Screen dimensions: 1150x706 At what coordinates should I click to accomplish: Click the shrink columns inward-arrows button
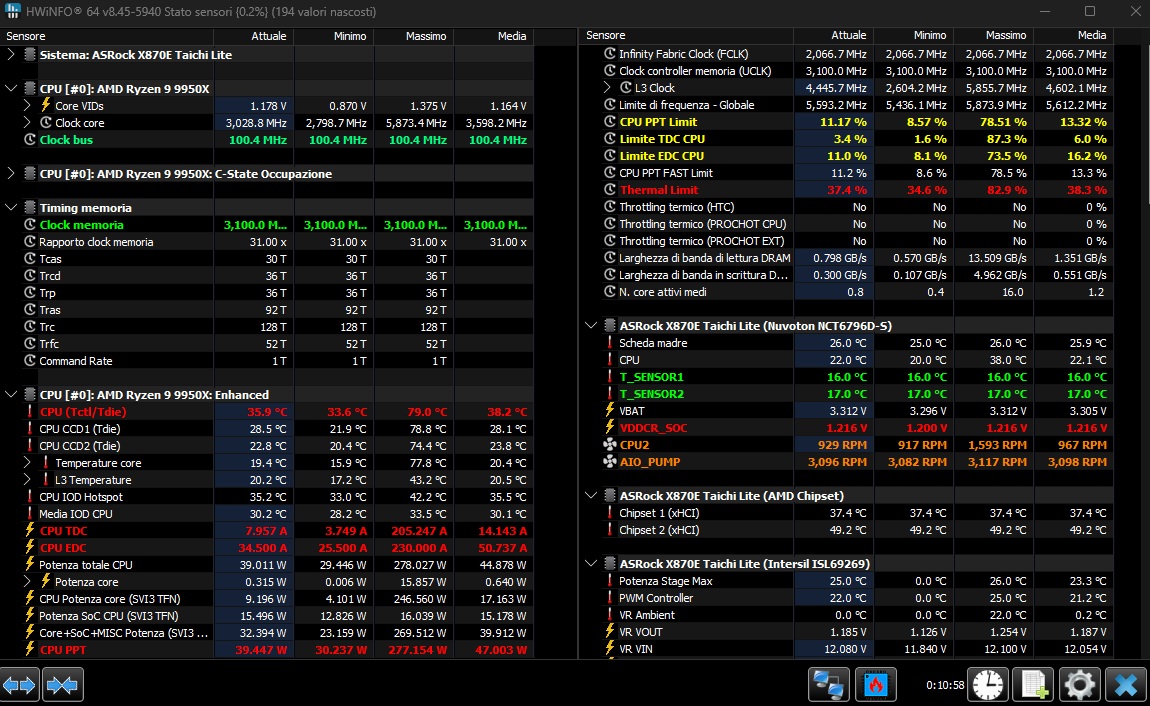[62, 685]
